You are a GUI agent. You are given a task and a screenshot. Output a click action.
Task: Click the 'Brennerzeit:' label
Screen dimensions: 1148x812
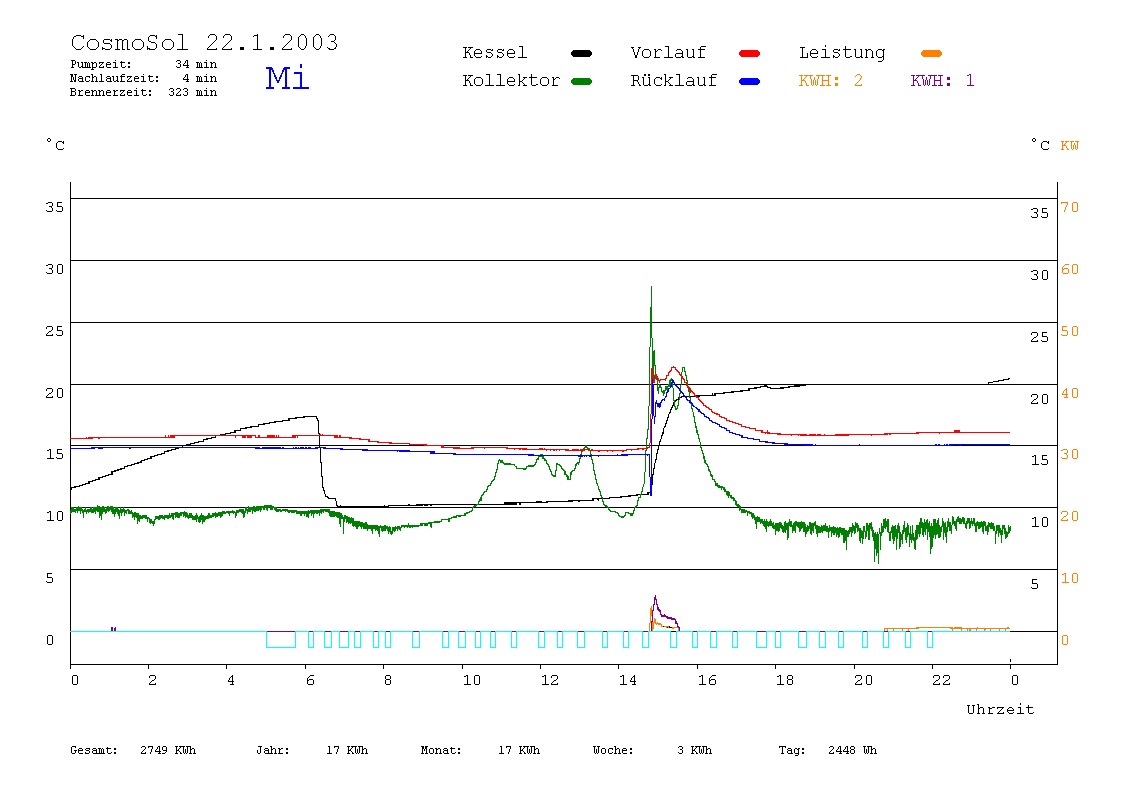(x=111, y=92)
